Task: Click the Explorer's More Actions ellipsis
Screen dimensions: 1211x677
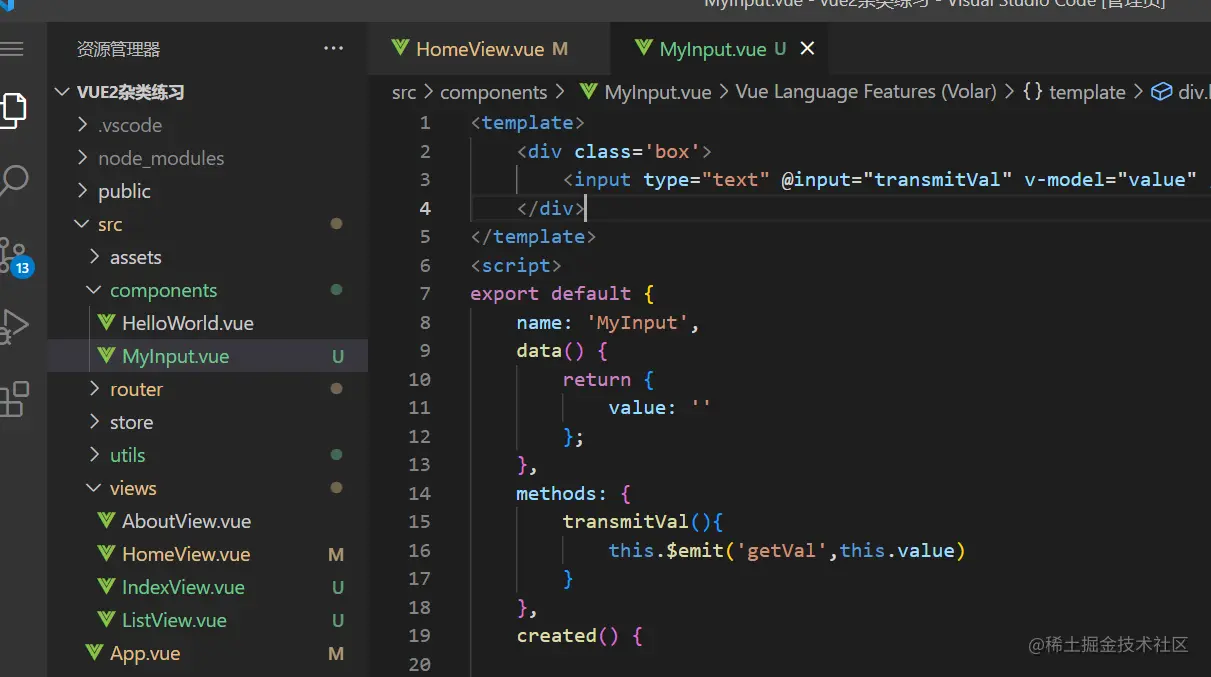Action: pos(333,48)
